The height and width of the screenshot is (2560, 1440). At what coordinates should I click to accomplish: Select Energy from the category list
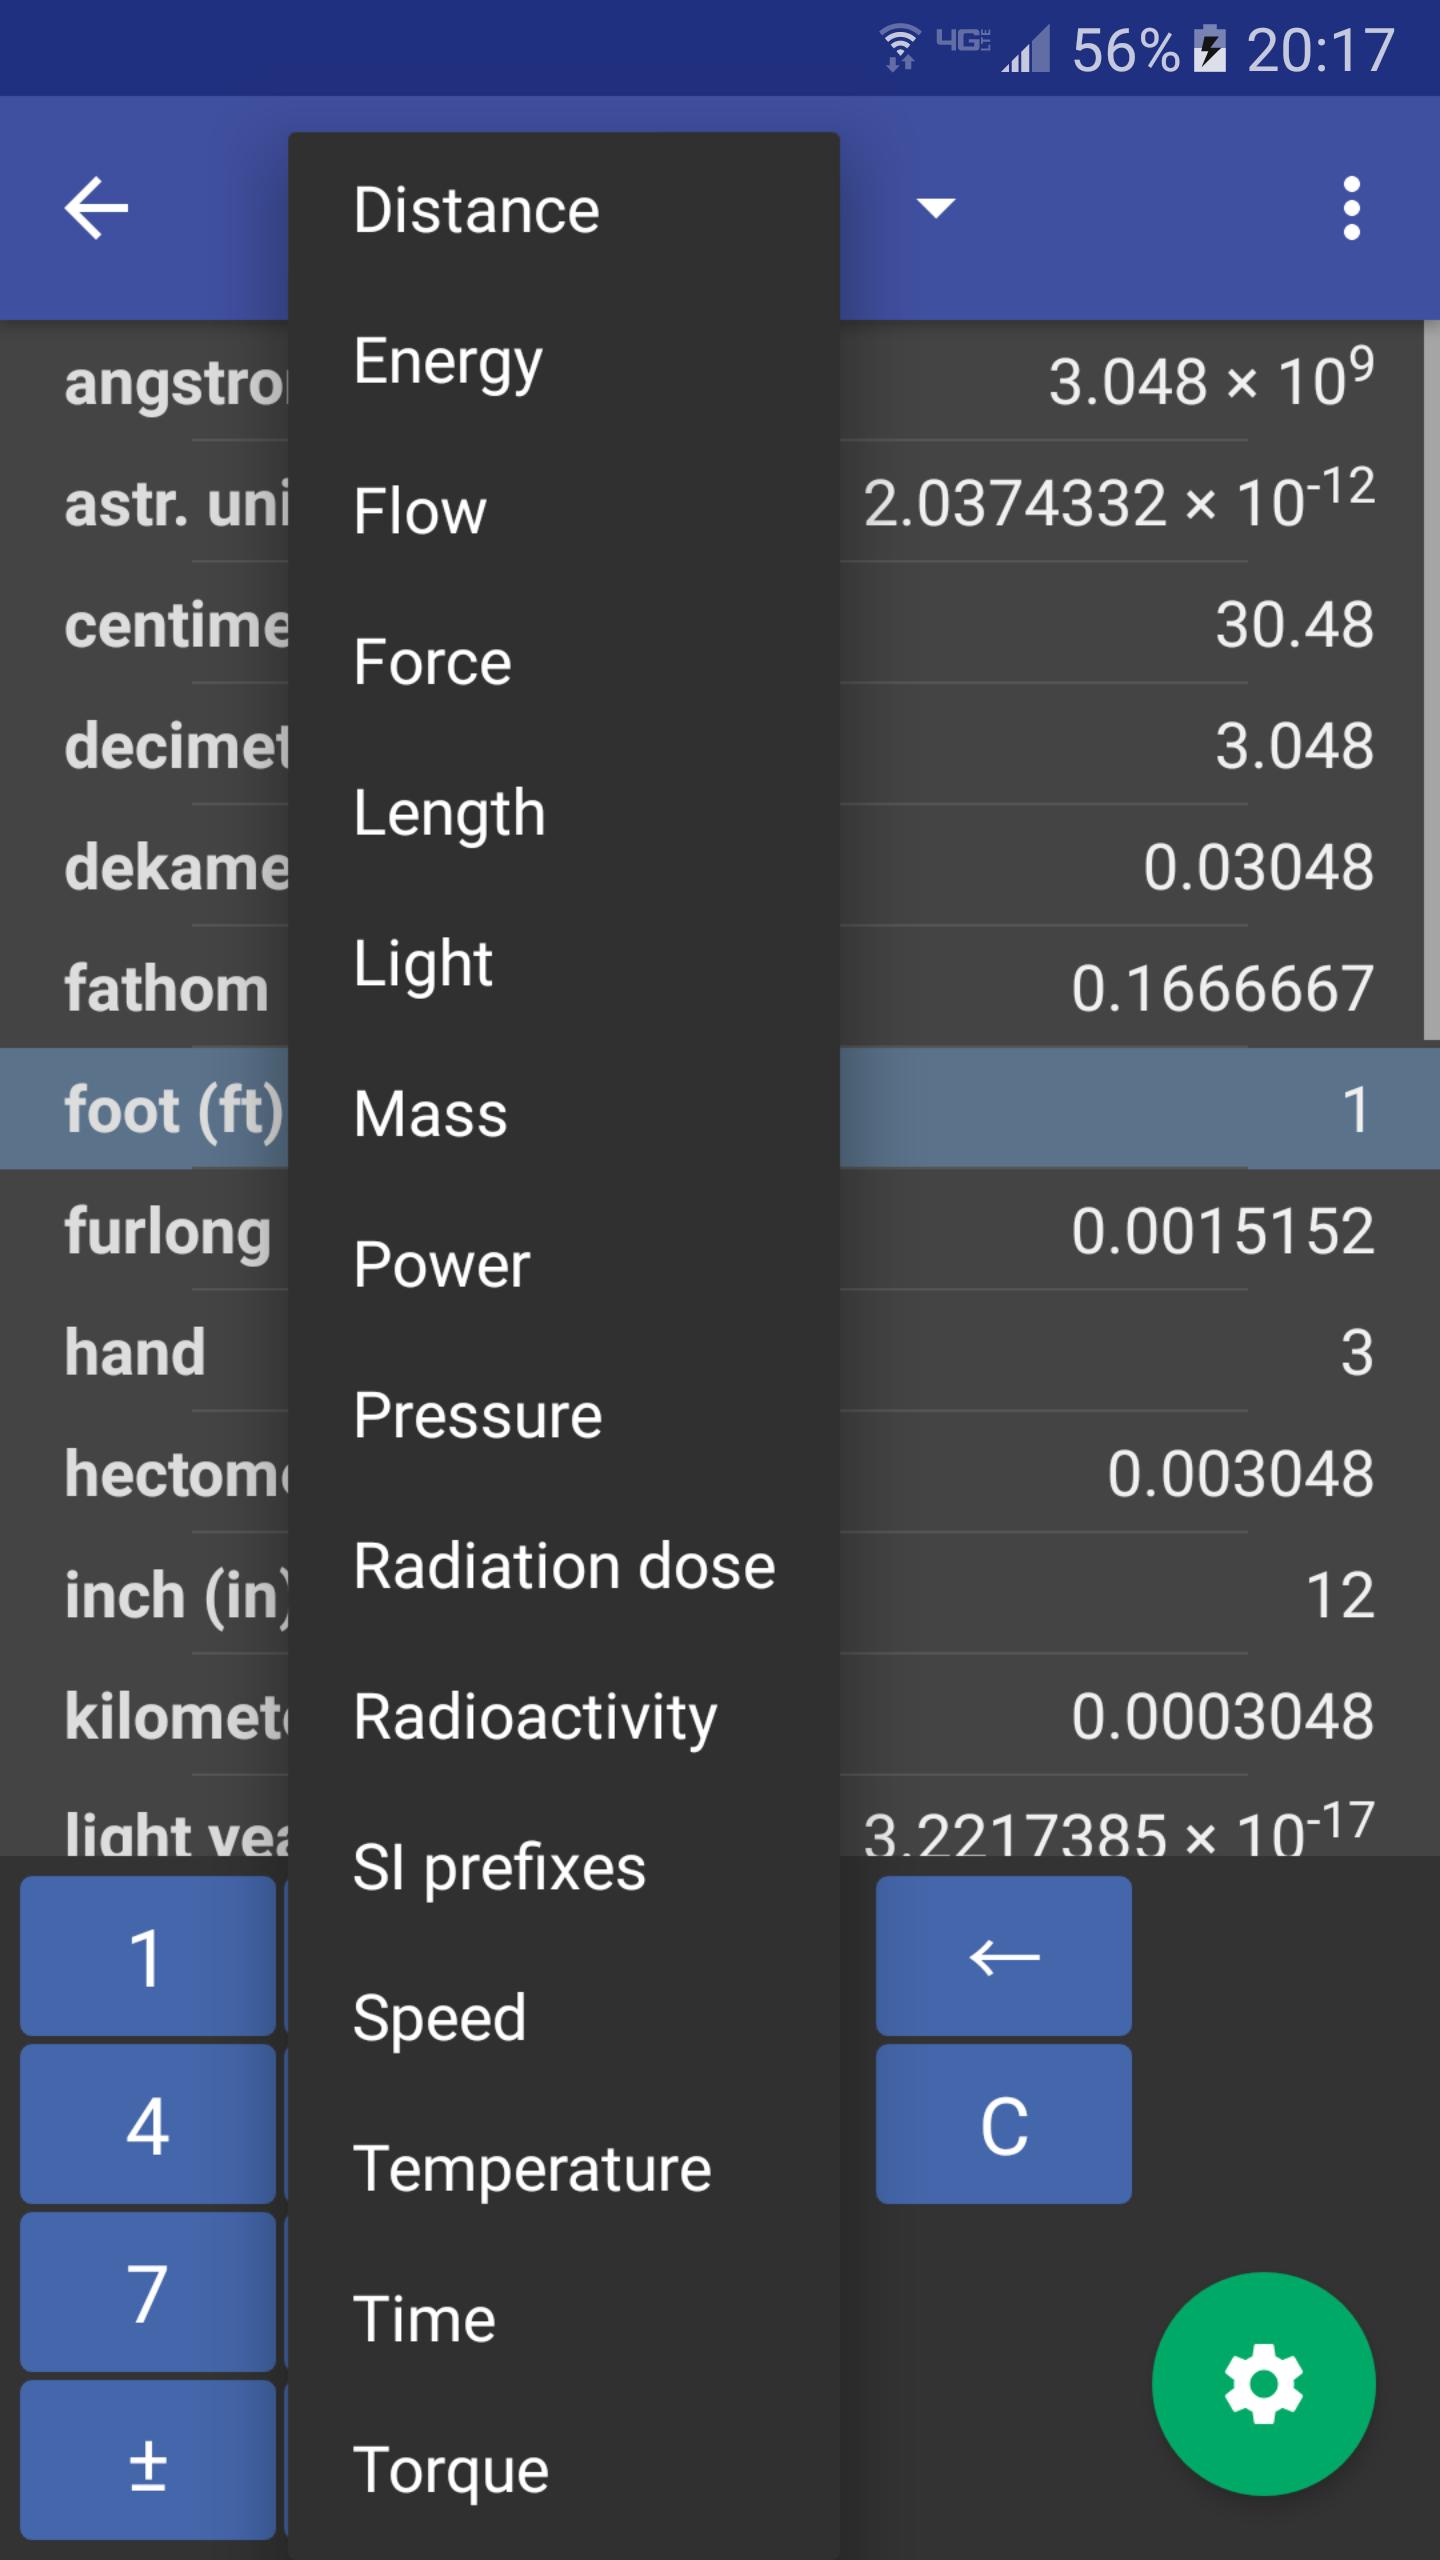(448, 361)
